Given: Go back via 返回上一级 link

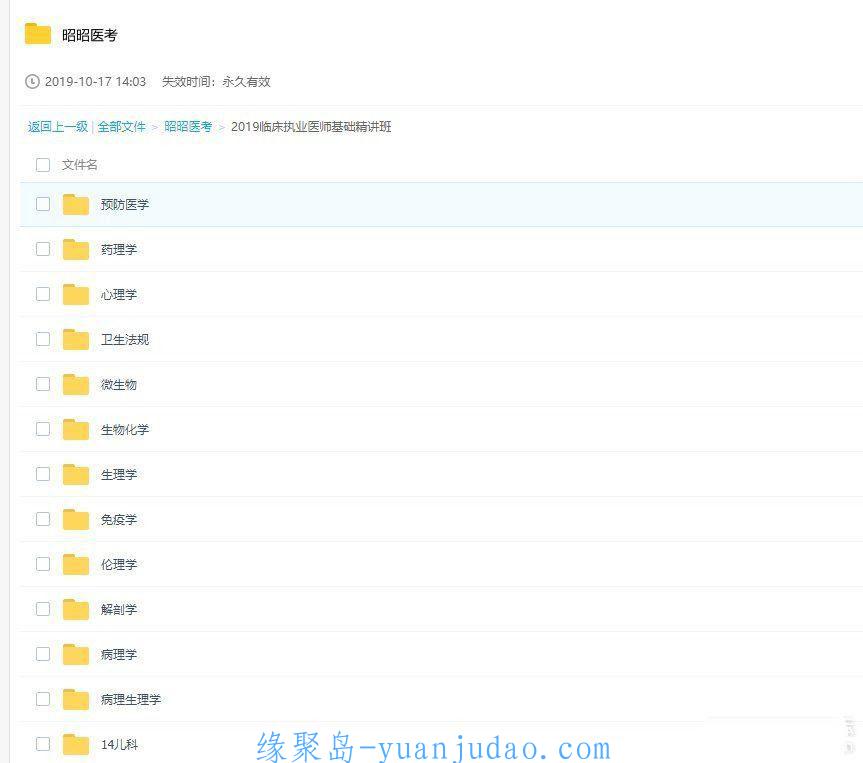Looking at the screenshot, I should coord(58,127).
